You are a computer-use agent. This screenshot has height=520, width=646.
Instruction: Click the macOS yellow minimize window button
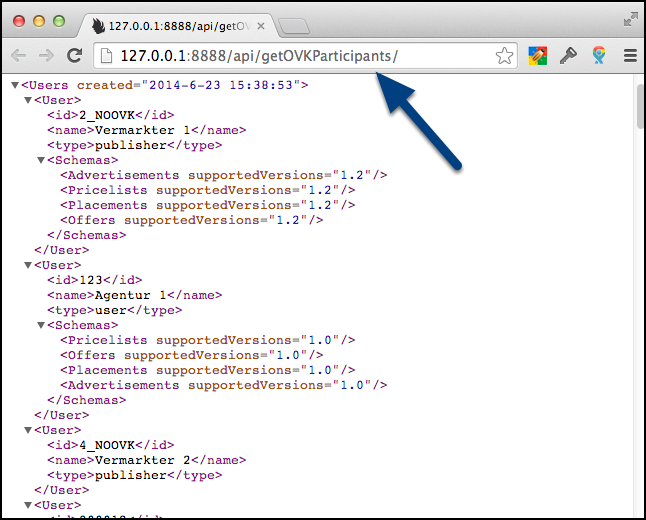pyautogui.click(x=39, y=21)
